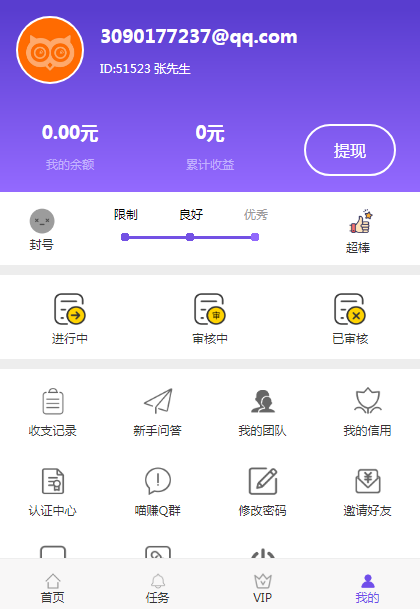Open 我的团队 my team icon

263,401
